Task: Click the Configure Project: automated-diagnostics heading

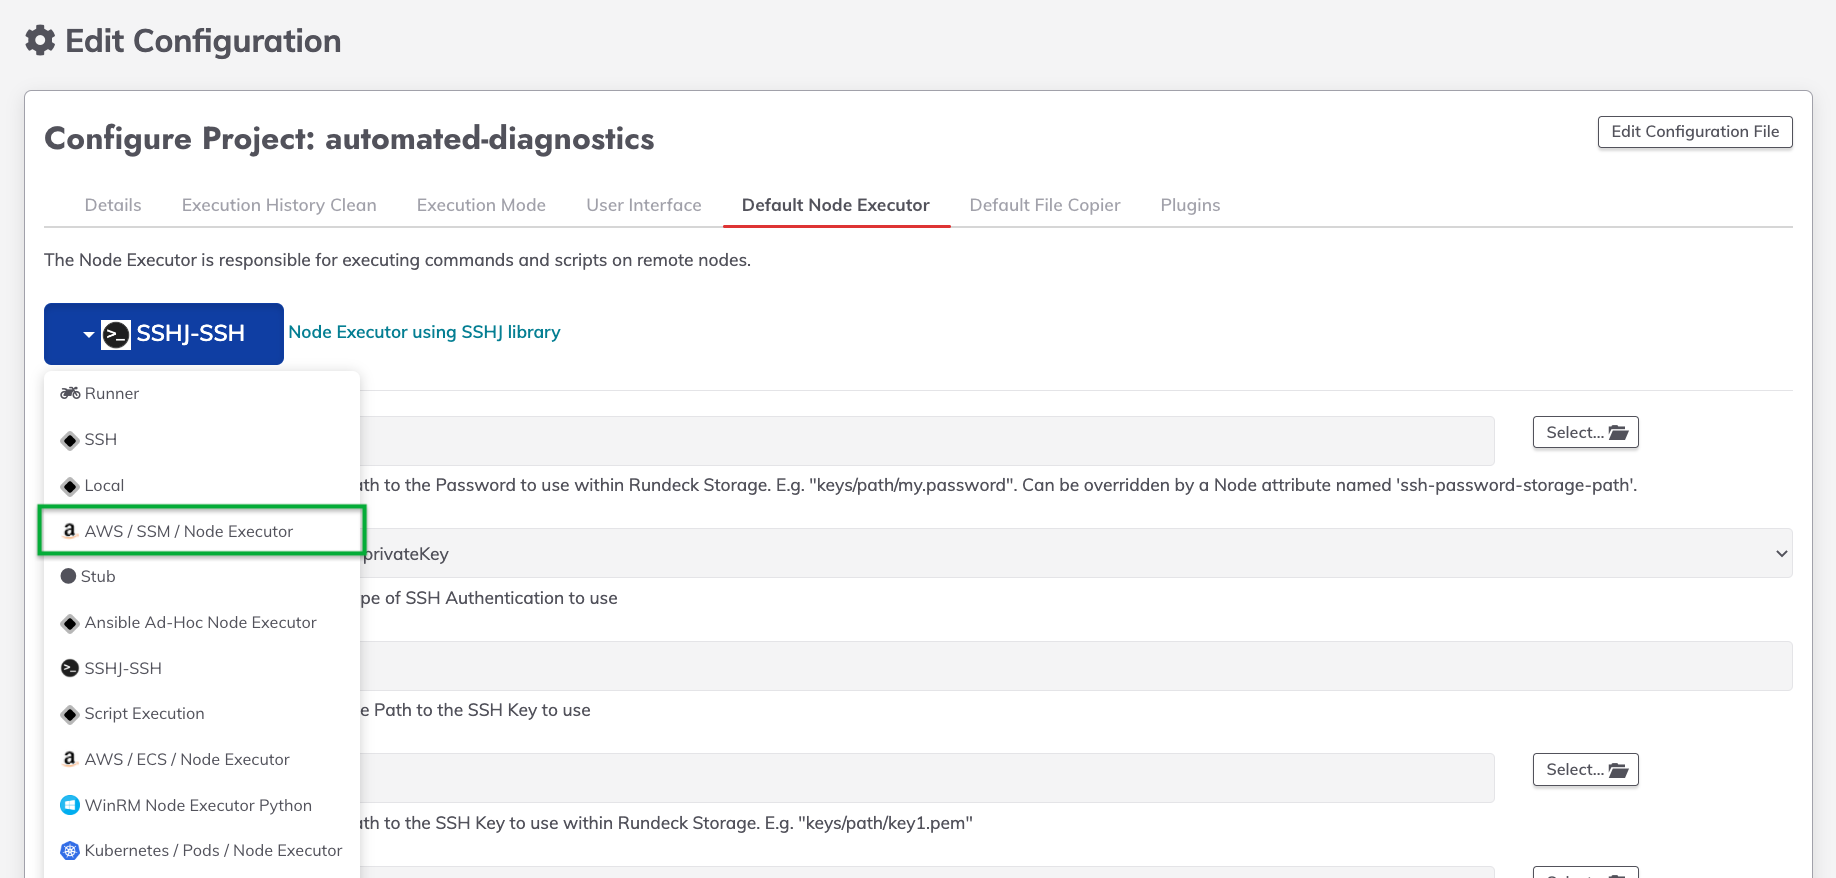Action: tap(349, 138)
